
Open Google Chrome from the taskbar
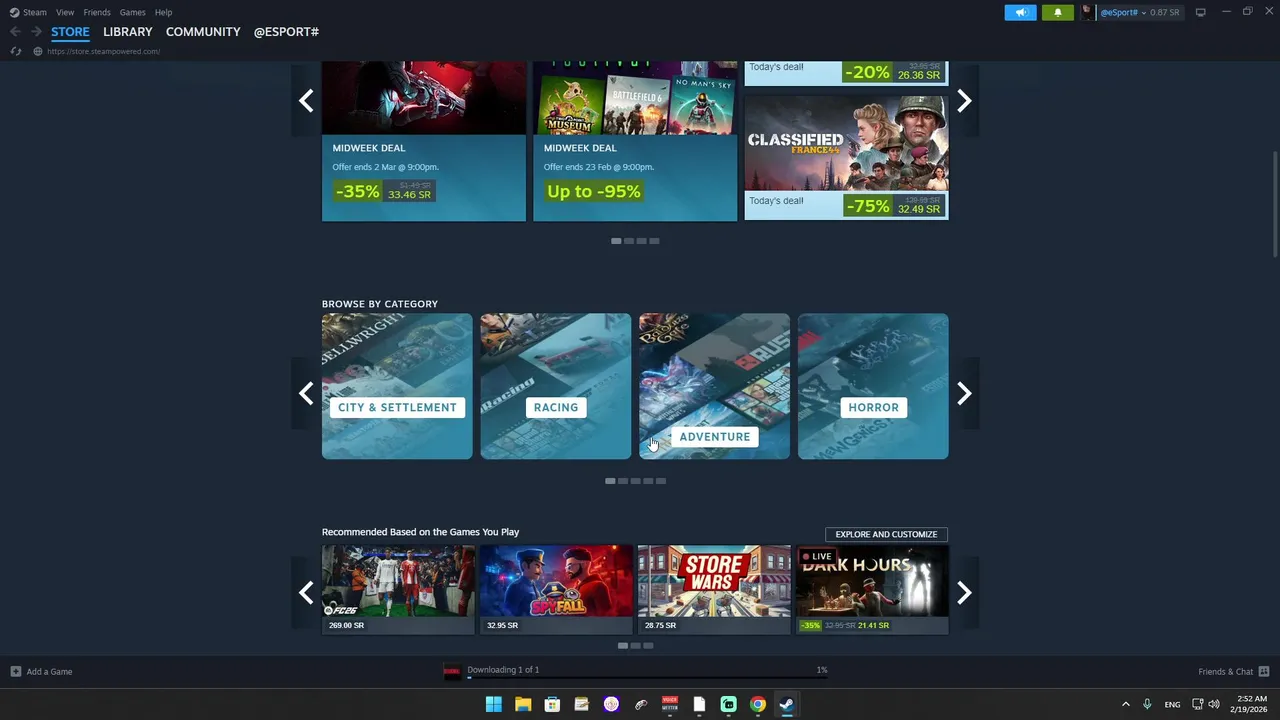pos(758,704)
